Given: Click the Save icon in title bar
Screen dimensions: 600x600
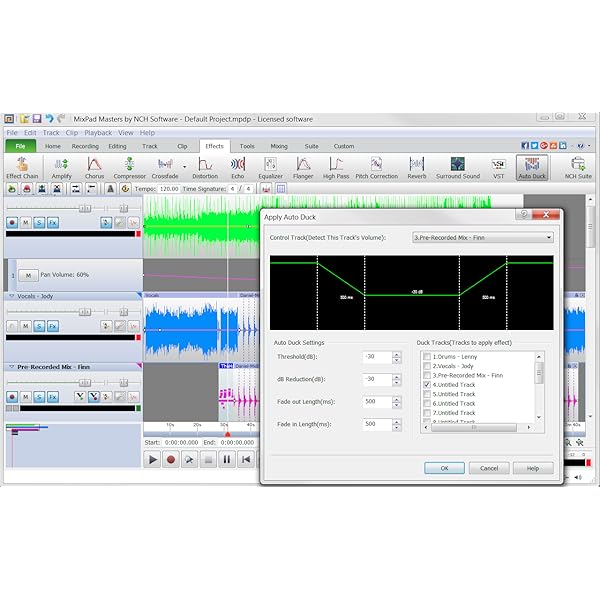Looking at the screenshot, I should (x=37, y=119).
